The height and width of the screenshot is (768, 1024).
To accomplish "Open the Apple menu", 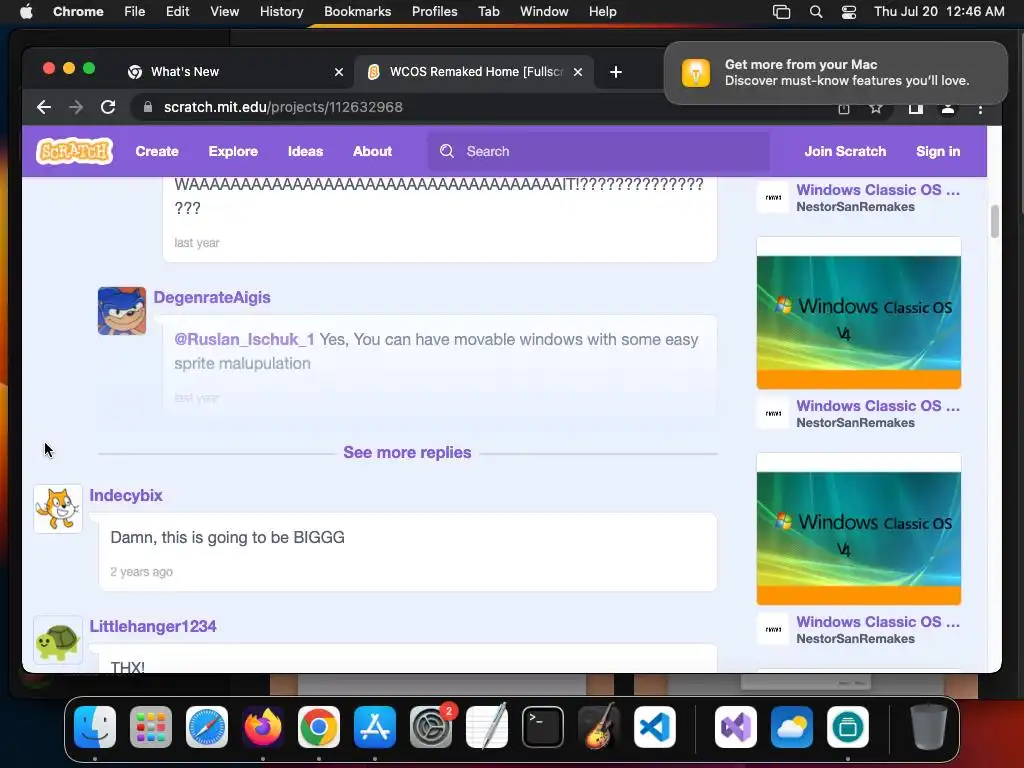I will click(26, 12).
